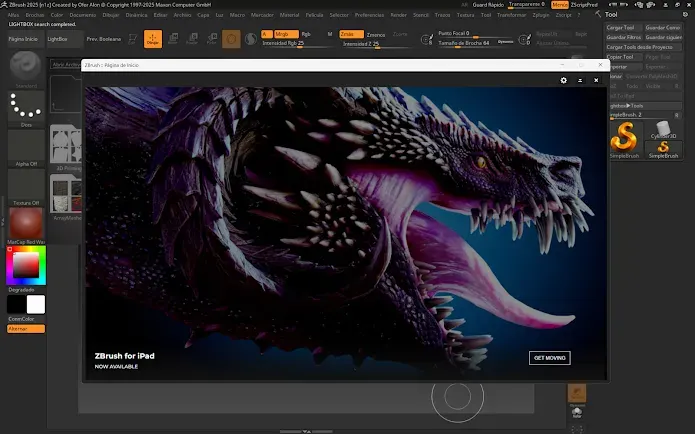695x434 pixels.
Task: Toggle the Mrgb mode button
Action: tap(286, 34)
